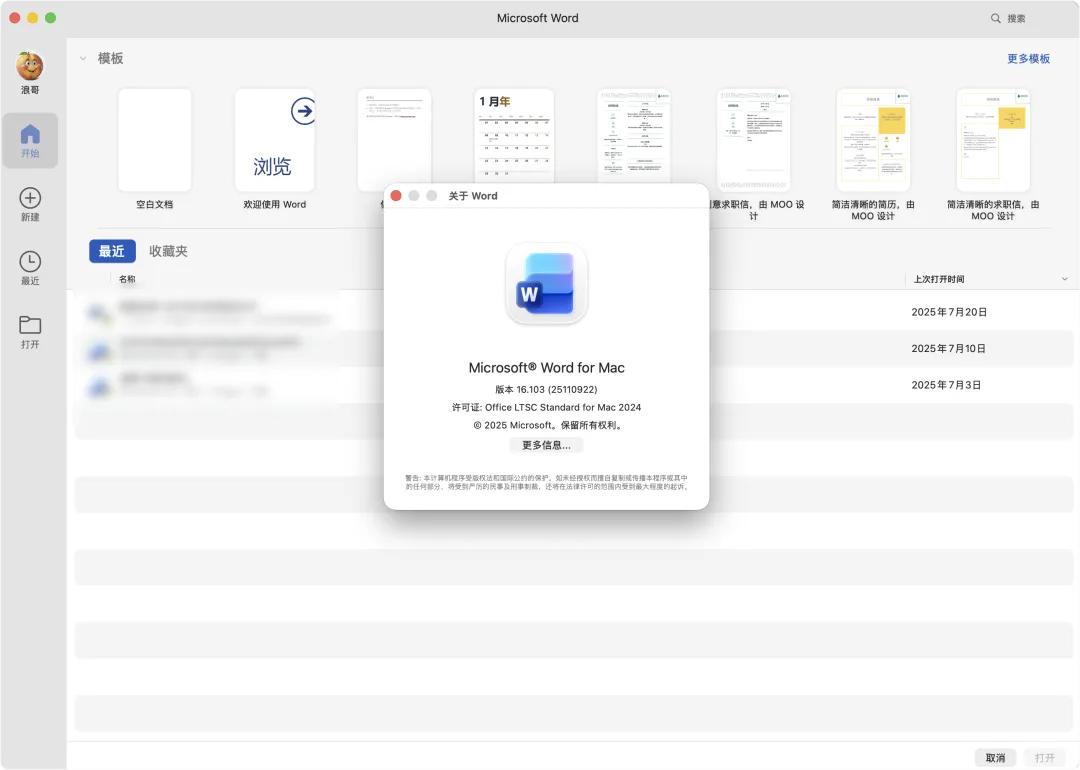The image size is (1080, 770).
Task: Click the Microsoft® Word for Mac heading
Action: 546,368
